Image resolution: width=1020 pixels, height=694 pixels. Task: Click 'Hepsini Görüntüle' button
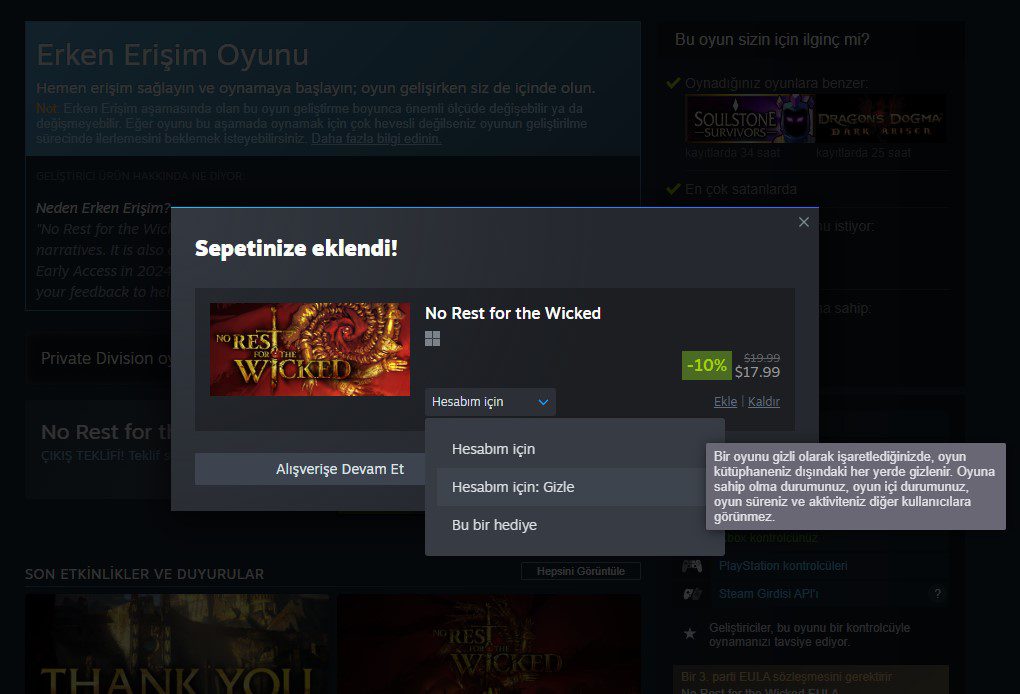click(x=580, y=571)
